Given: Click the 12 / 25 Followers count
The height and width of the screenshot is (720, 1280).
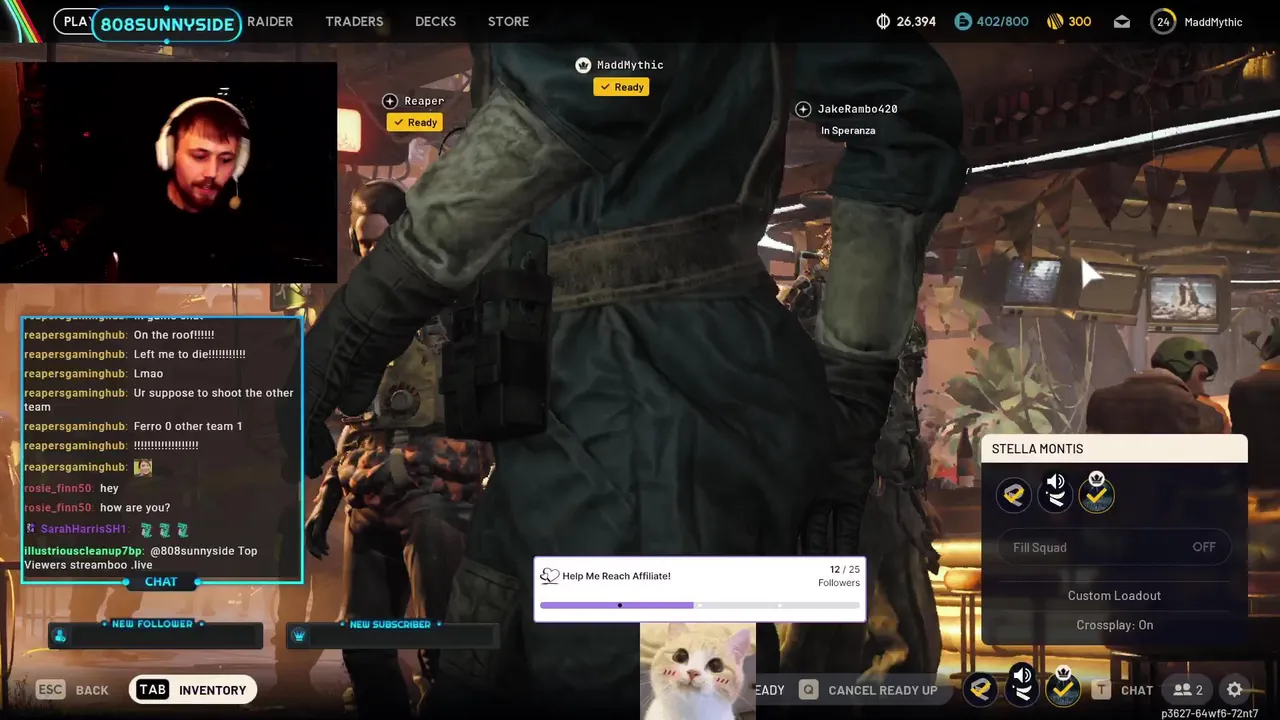Looking at the screenshot, I should coord(839,576).
